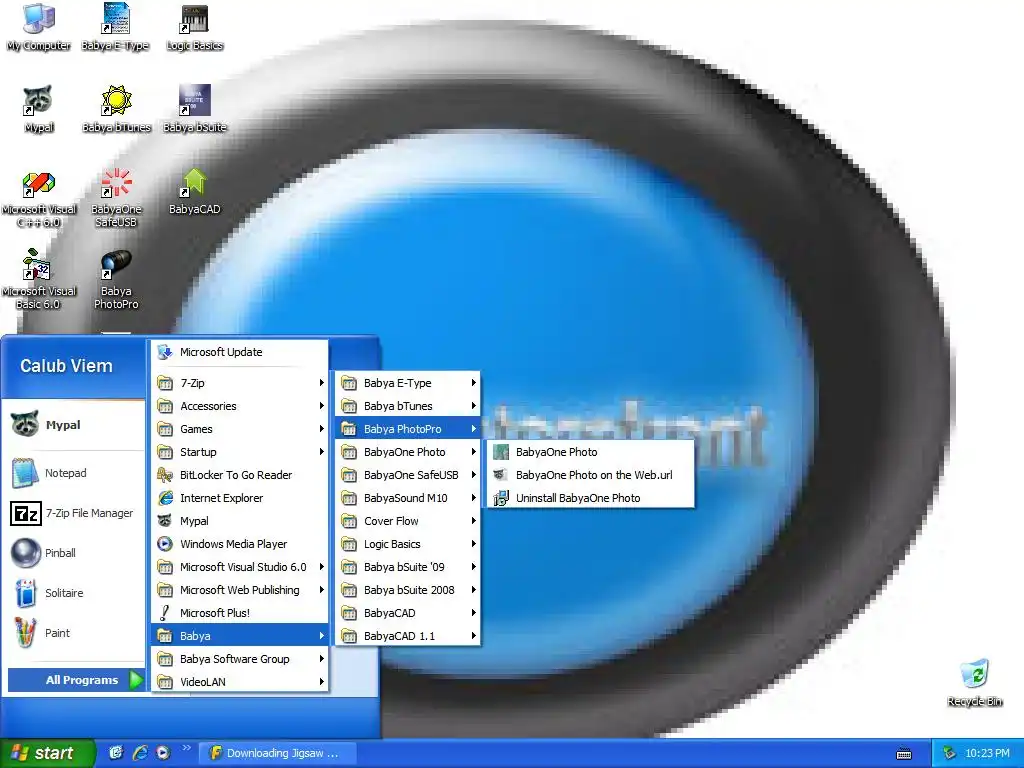The image size is (1024, 768).
Task: Click the keyboard icon in taskbar
Action: (904, 754)
